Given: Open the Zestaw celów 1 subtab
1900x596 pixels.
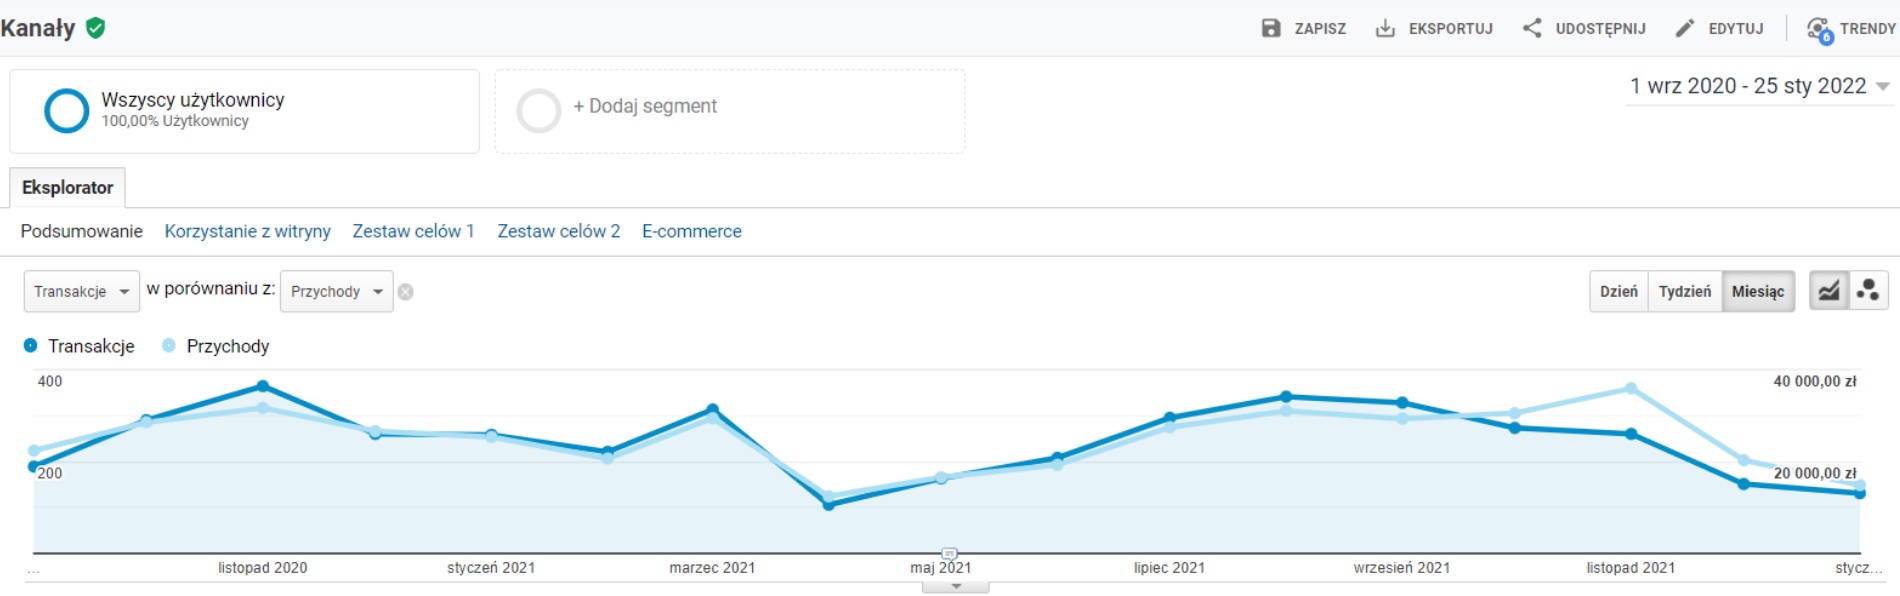Looking at the screenshot, I should pyautogui.click(x=413, y=231).
